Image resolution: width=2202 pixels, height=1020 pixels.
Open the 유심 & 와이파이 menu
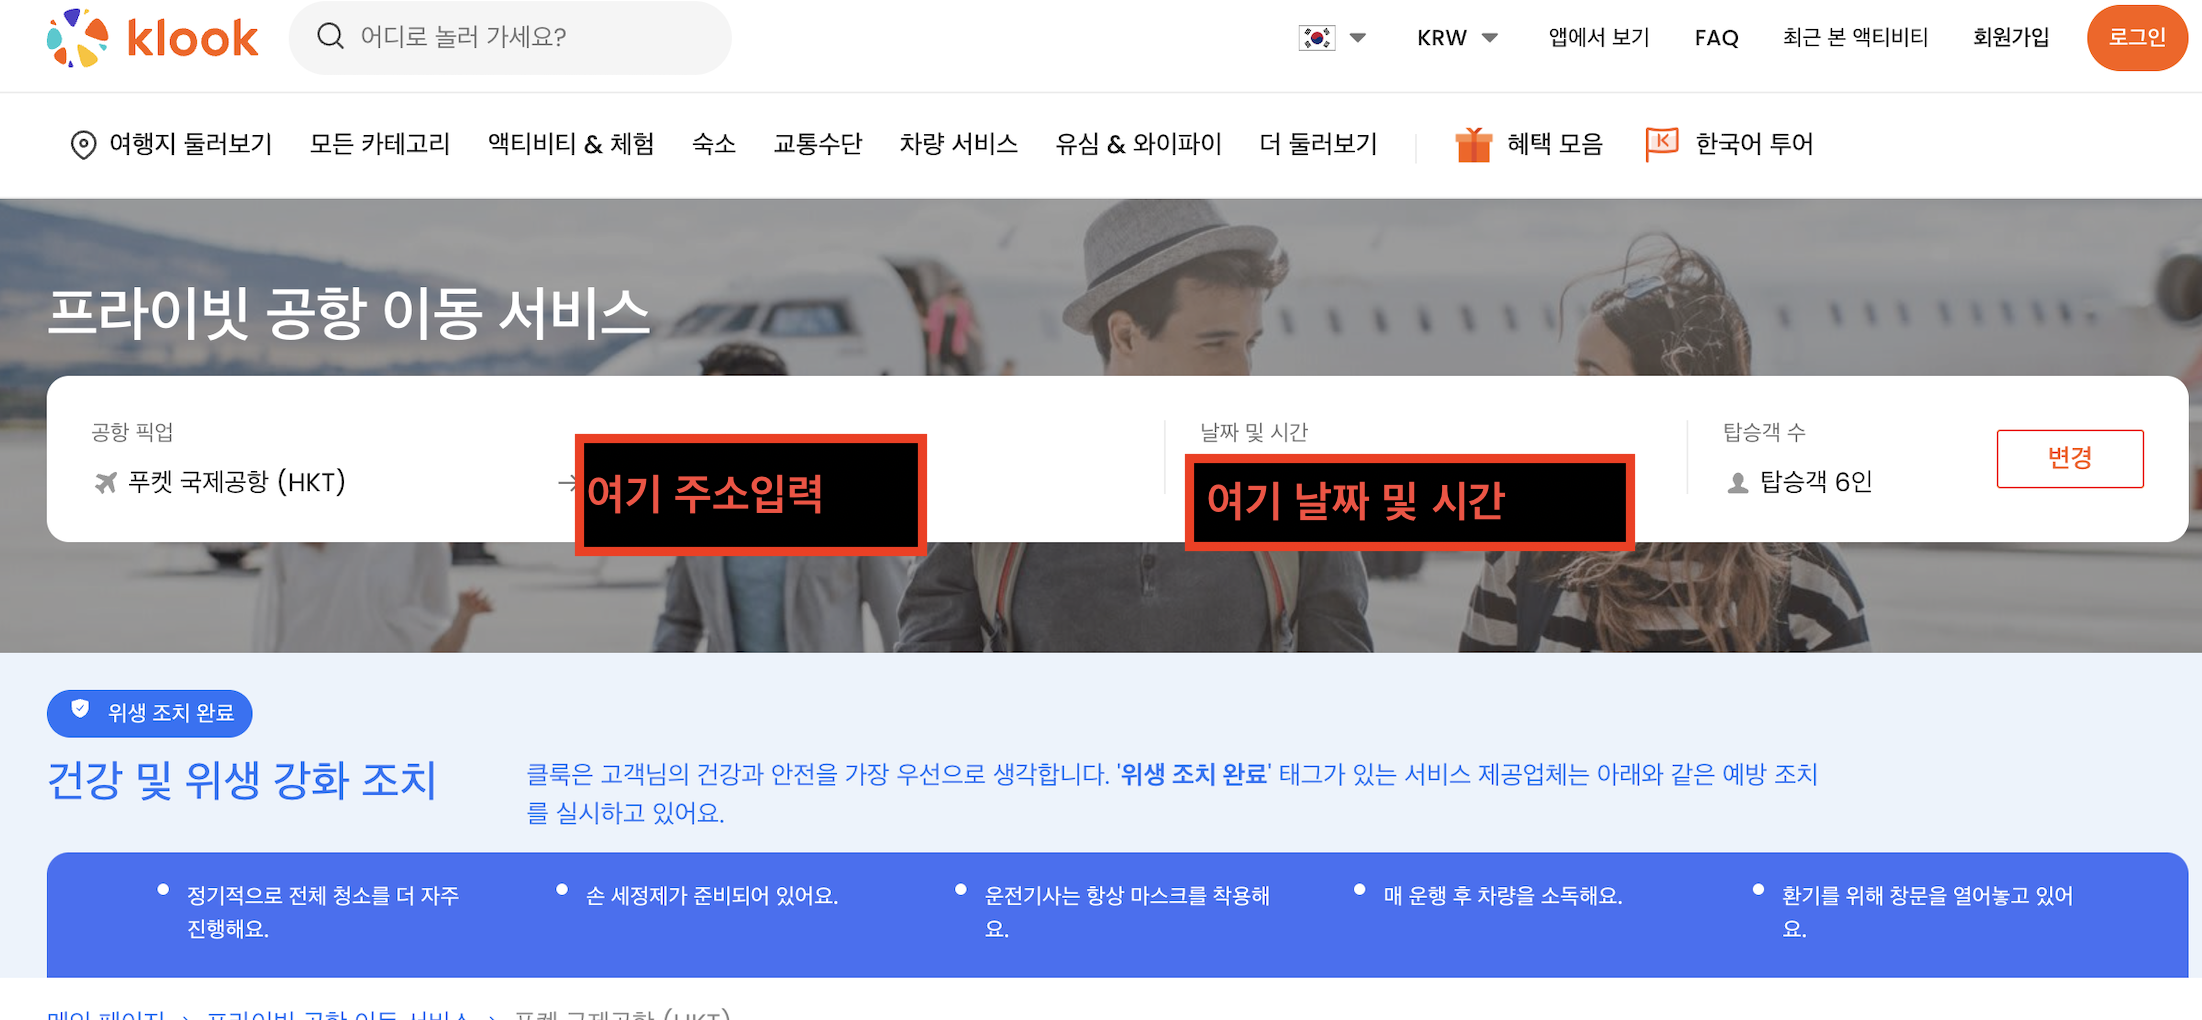[x=1139, y=144]
